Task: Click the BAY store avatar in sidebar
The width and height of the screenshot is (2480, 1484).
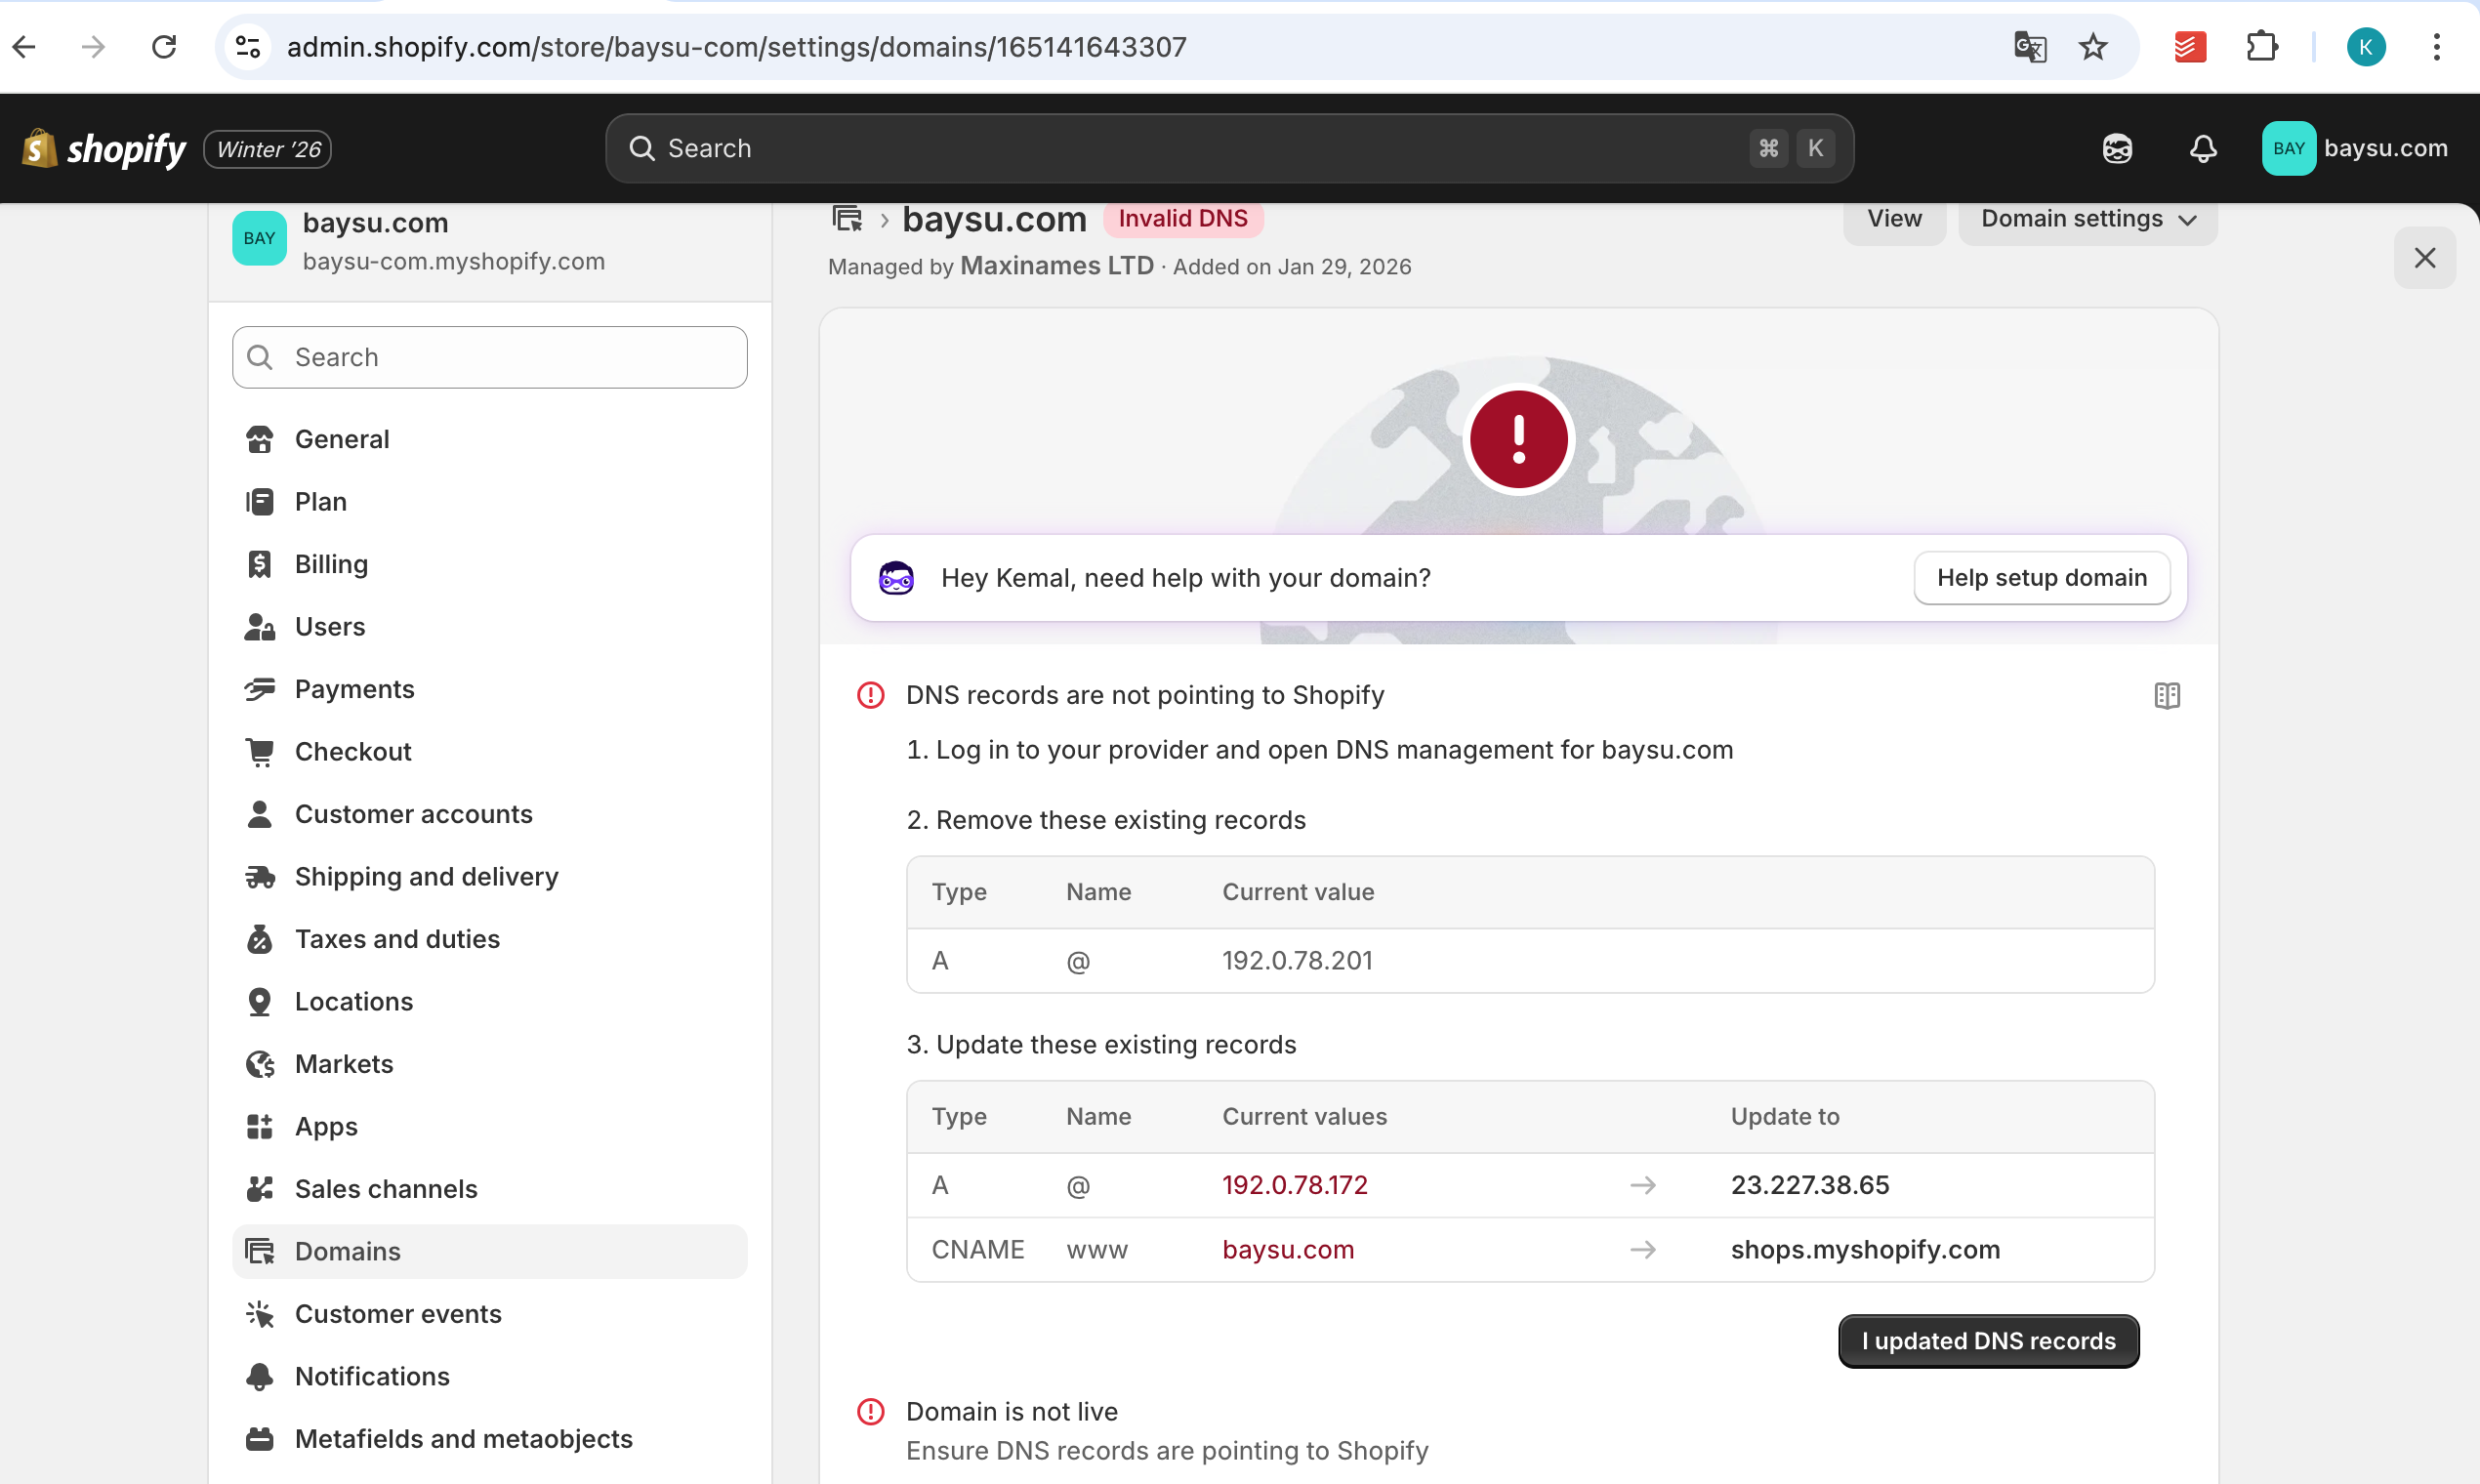Action: 260,239
